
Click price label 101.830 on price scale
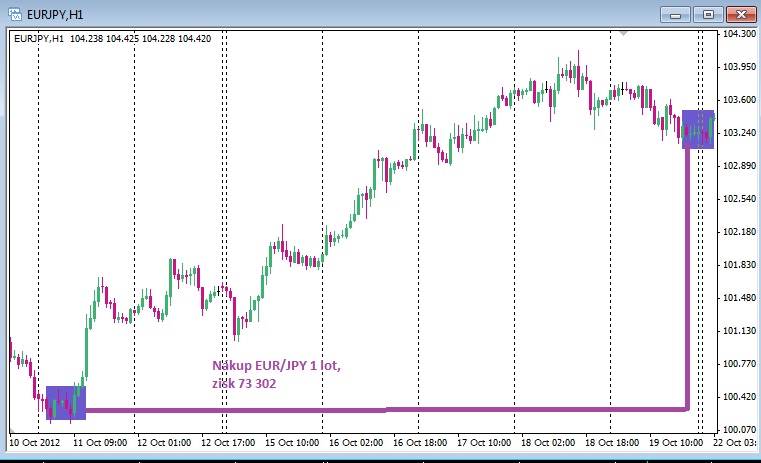pyautogui.click(x=739, y=265)
